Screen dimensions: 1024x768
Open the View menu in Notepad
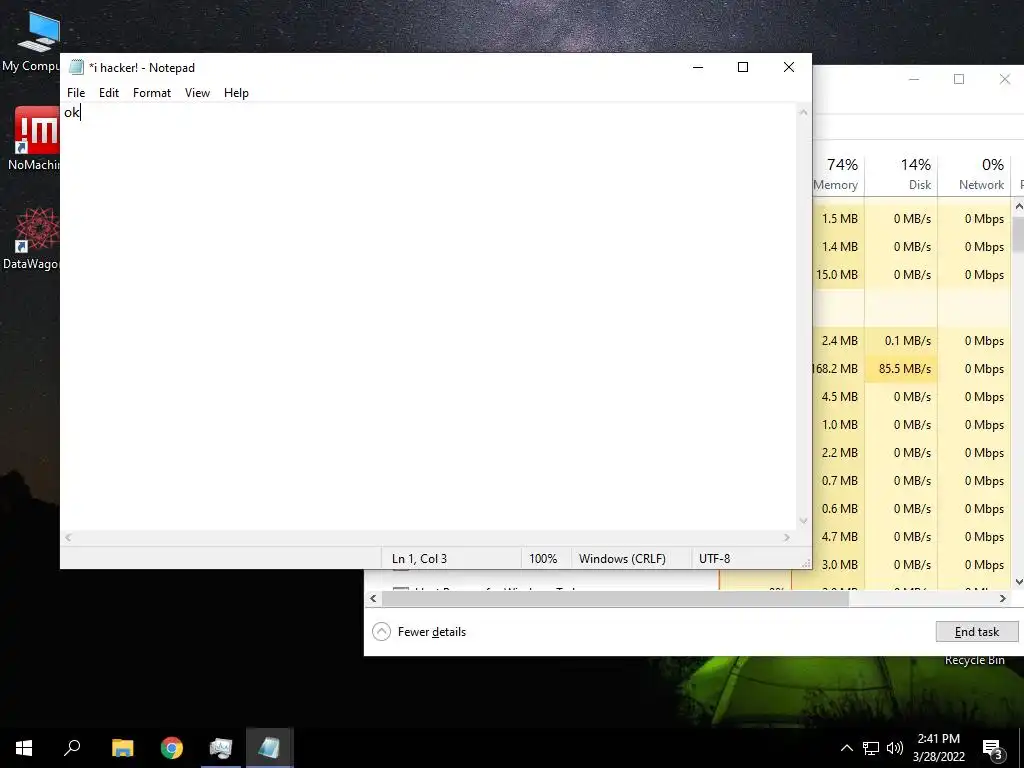point(197,93)
